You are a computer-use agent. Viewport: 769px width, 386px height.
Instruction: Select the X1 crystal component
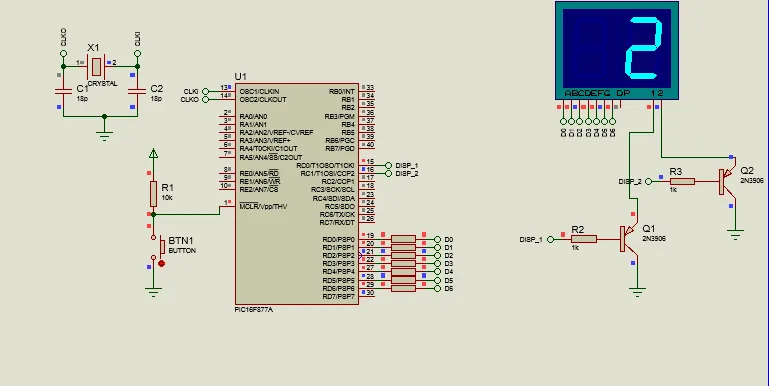[x=97, y=66]
